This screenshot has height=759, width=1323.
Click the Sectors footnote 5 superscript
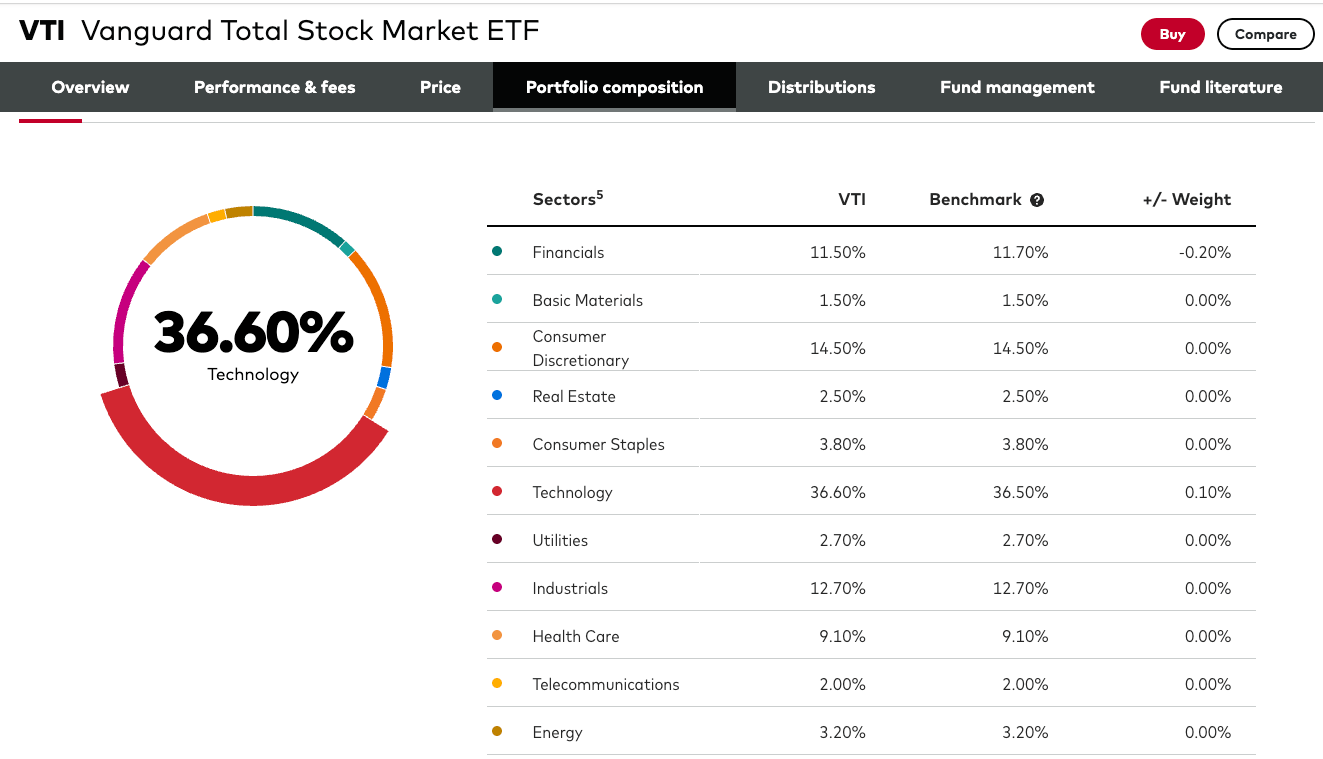point(600,194)
